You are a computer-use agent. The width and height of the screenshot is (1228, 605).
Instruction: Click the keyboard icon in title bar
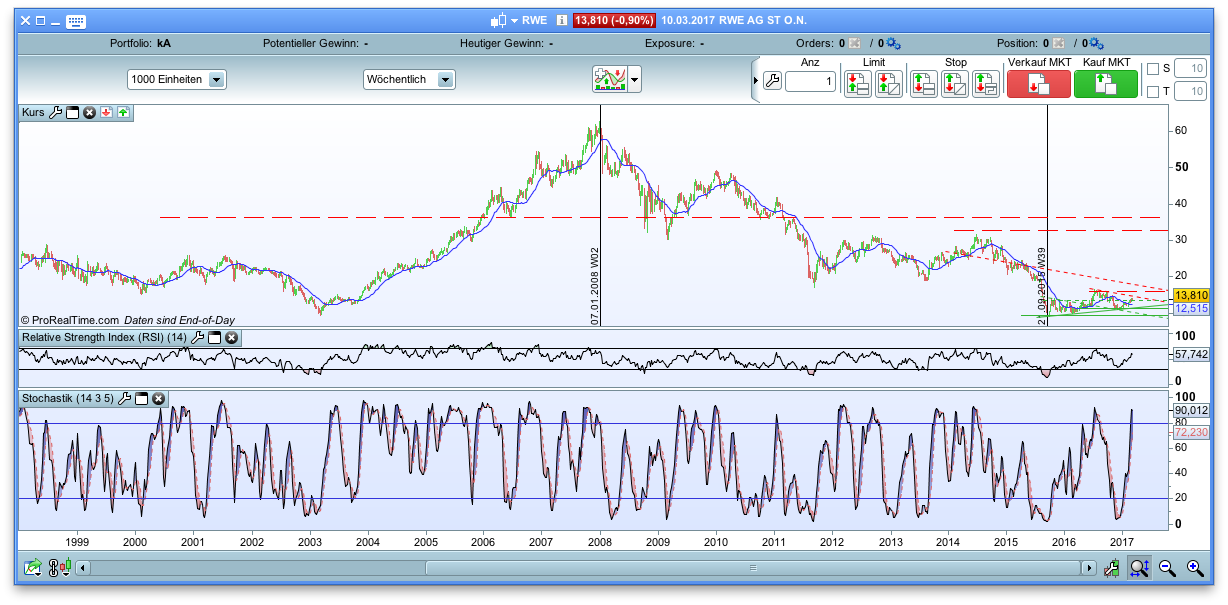tap(75, 21)
